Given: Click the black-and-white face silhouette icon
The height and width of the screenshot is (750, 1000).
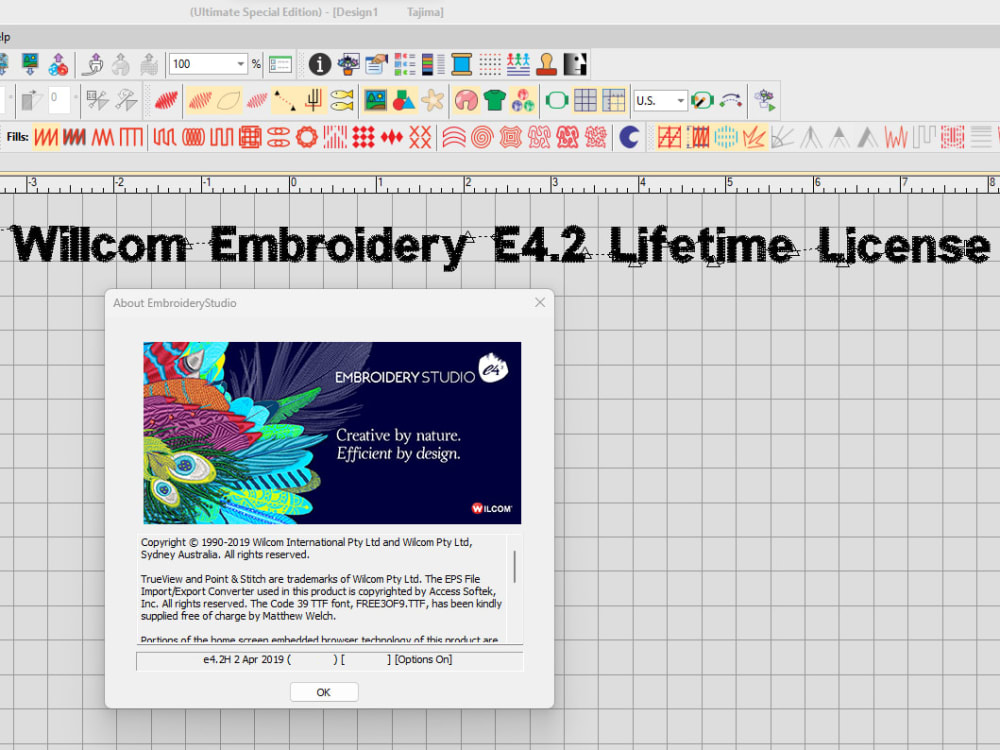Looking at the screenshot, I should [x=575, y=64].
